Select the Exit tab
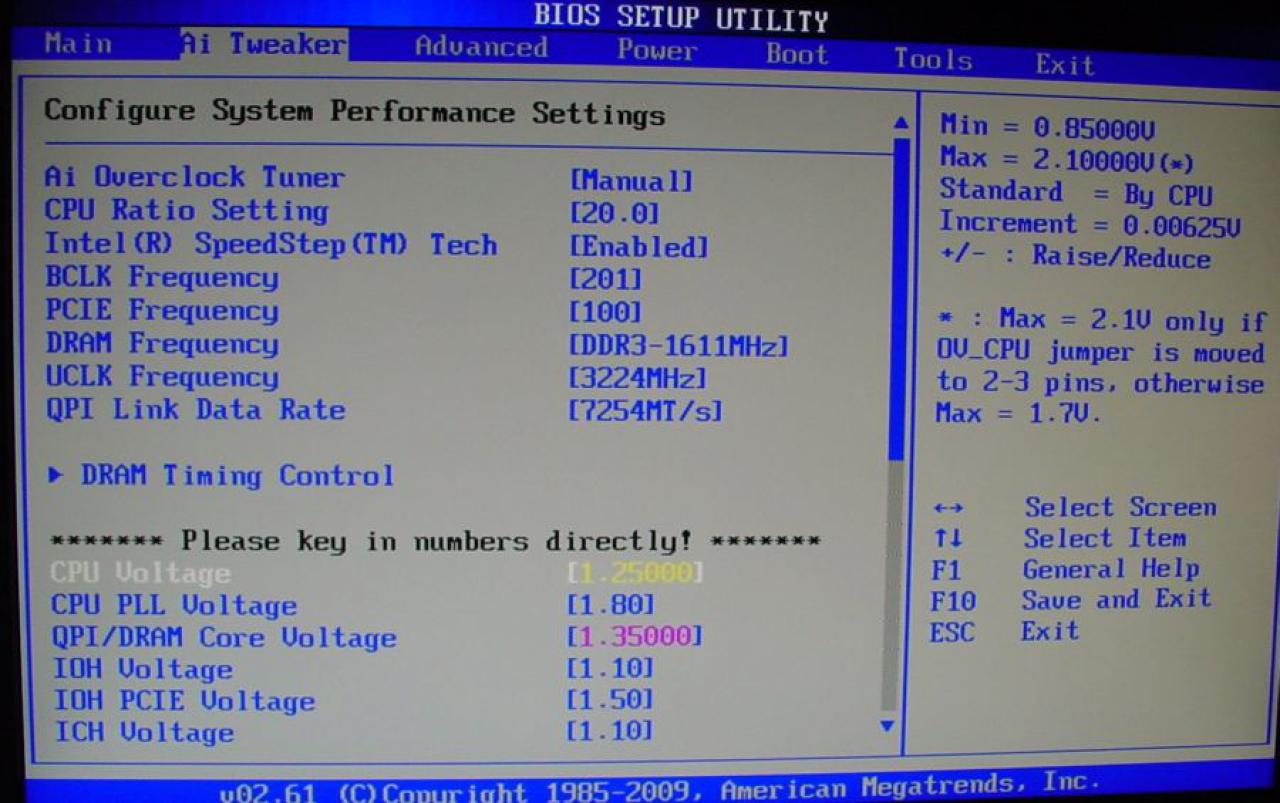The width and height of the screenshot is (1280, 803). tap(1064, 65)
